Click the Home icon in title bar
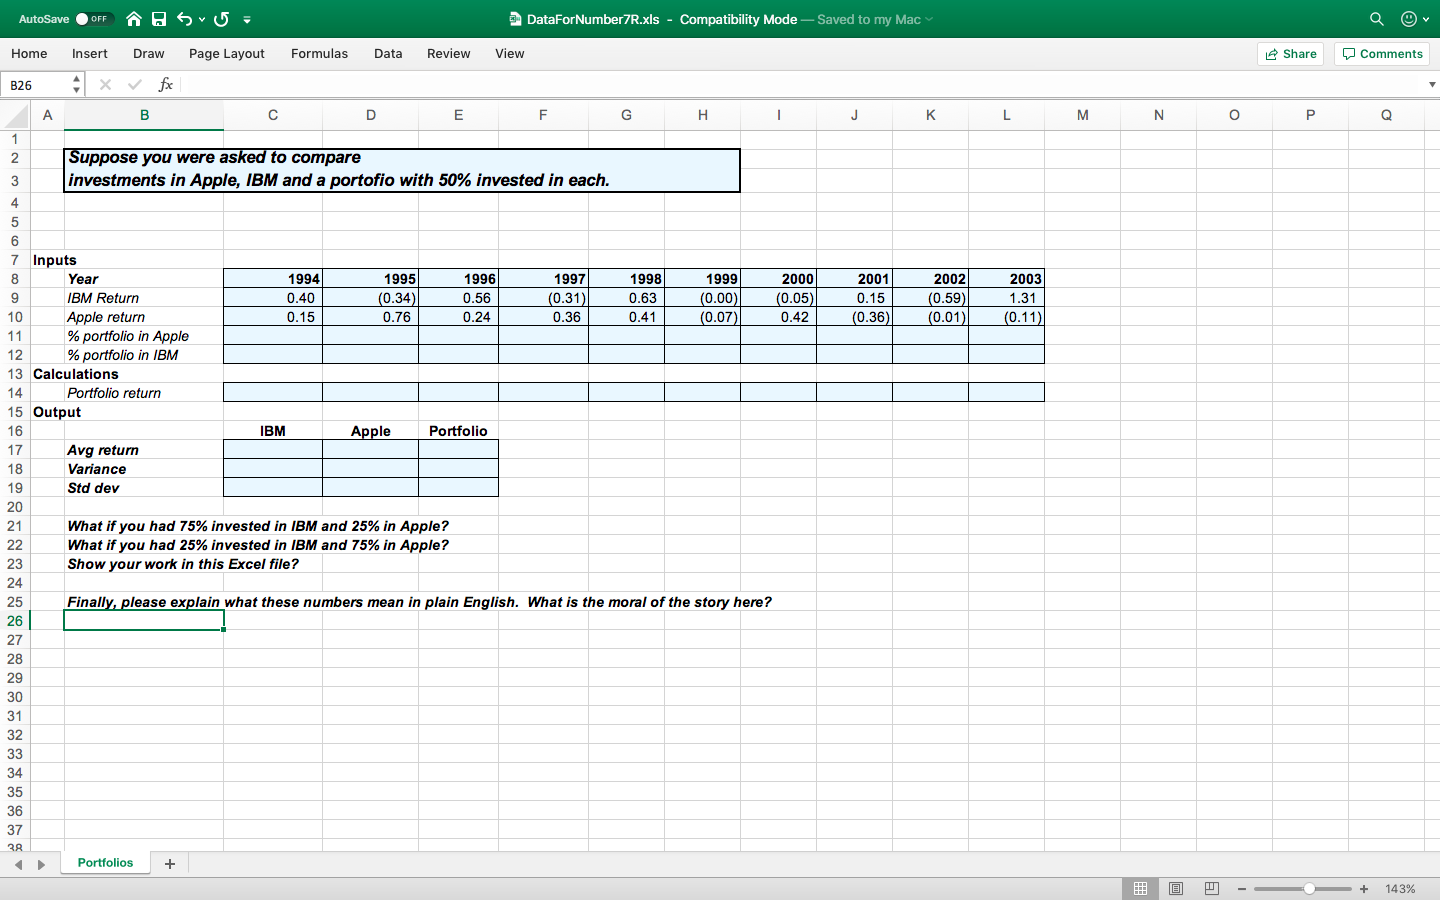The width and height of the screenshot is (1440, 900). [133, 19]
